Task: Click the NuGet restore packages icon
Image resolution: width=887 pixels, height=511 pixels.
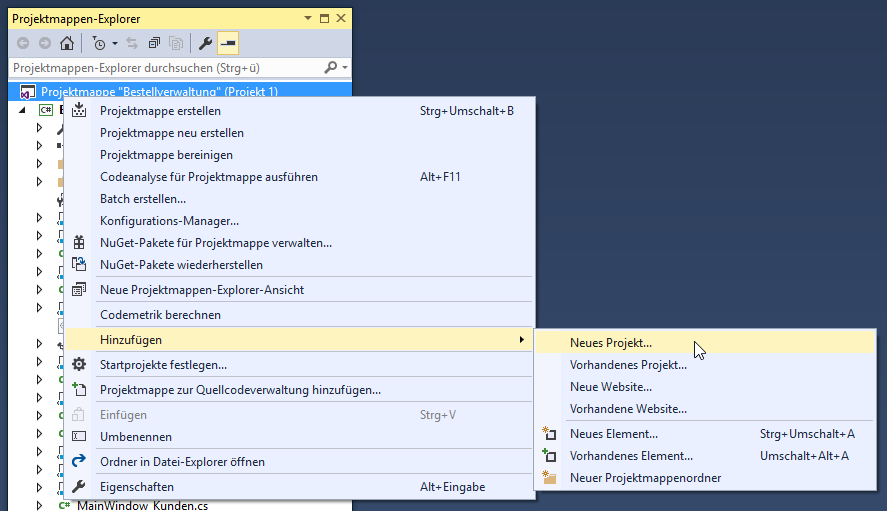Action: pos(79,264)
